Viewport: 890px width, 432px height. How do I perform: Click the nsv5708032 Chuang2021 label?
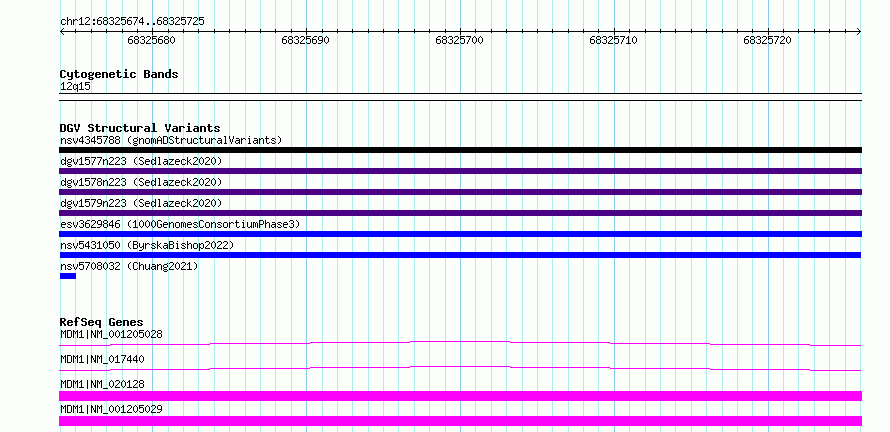[x=129, y=266]
